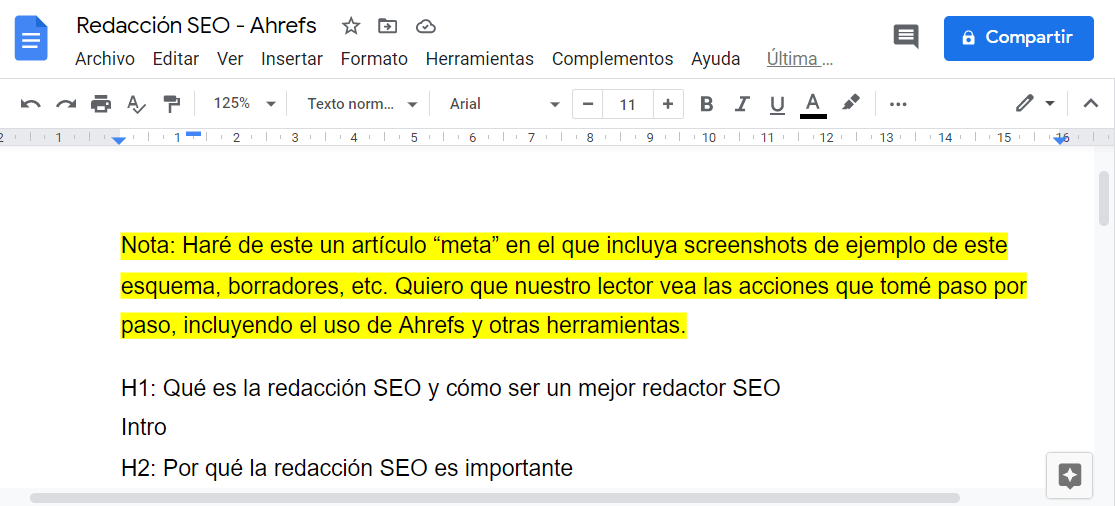Open the Arial font dropdown
The width and height of the screenshot is (1115, 506).
click(x=505, y=104)
